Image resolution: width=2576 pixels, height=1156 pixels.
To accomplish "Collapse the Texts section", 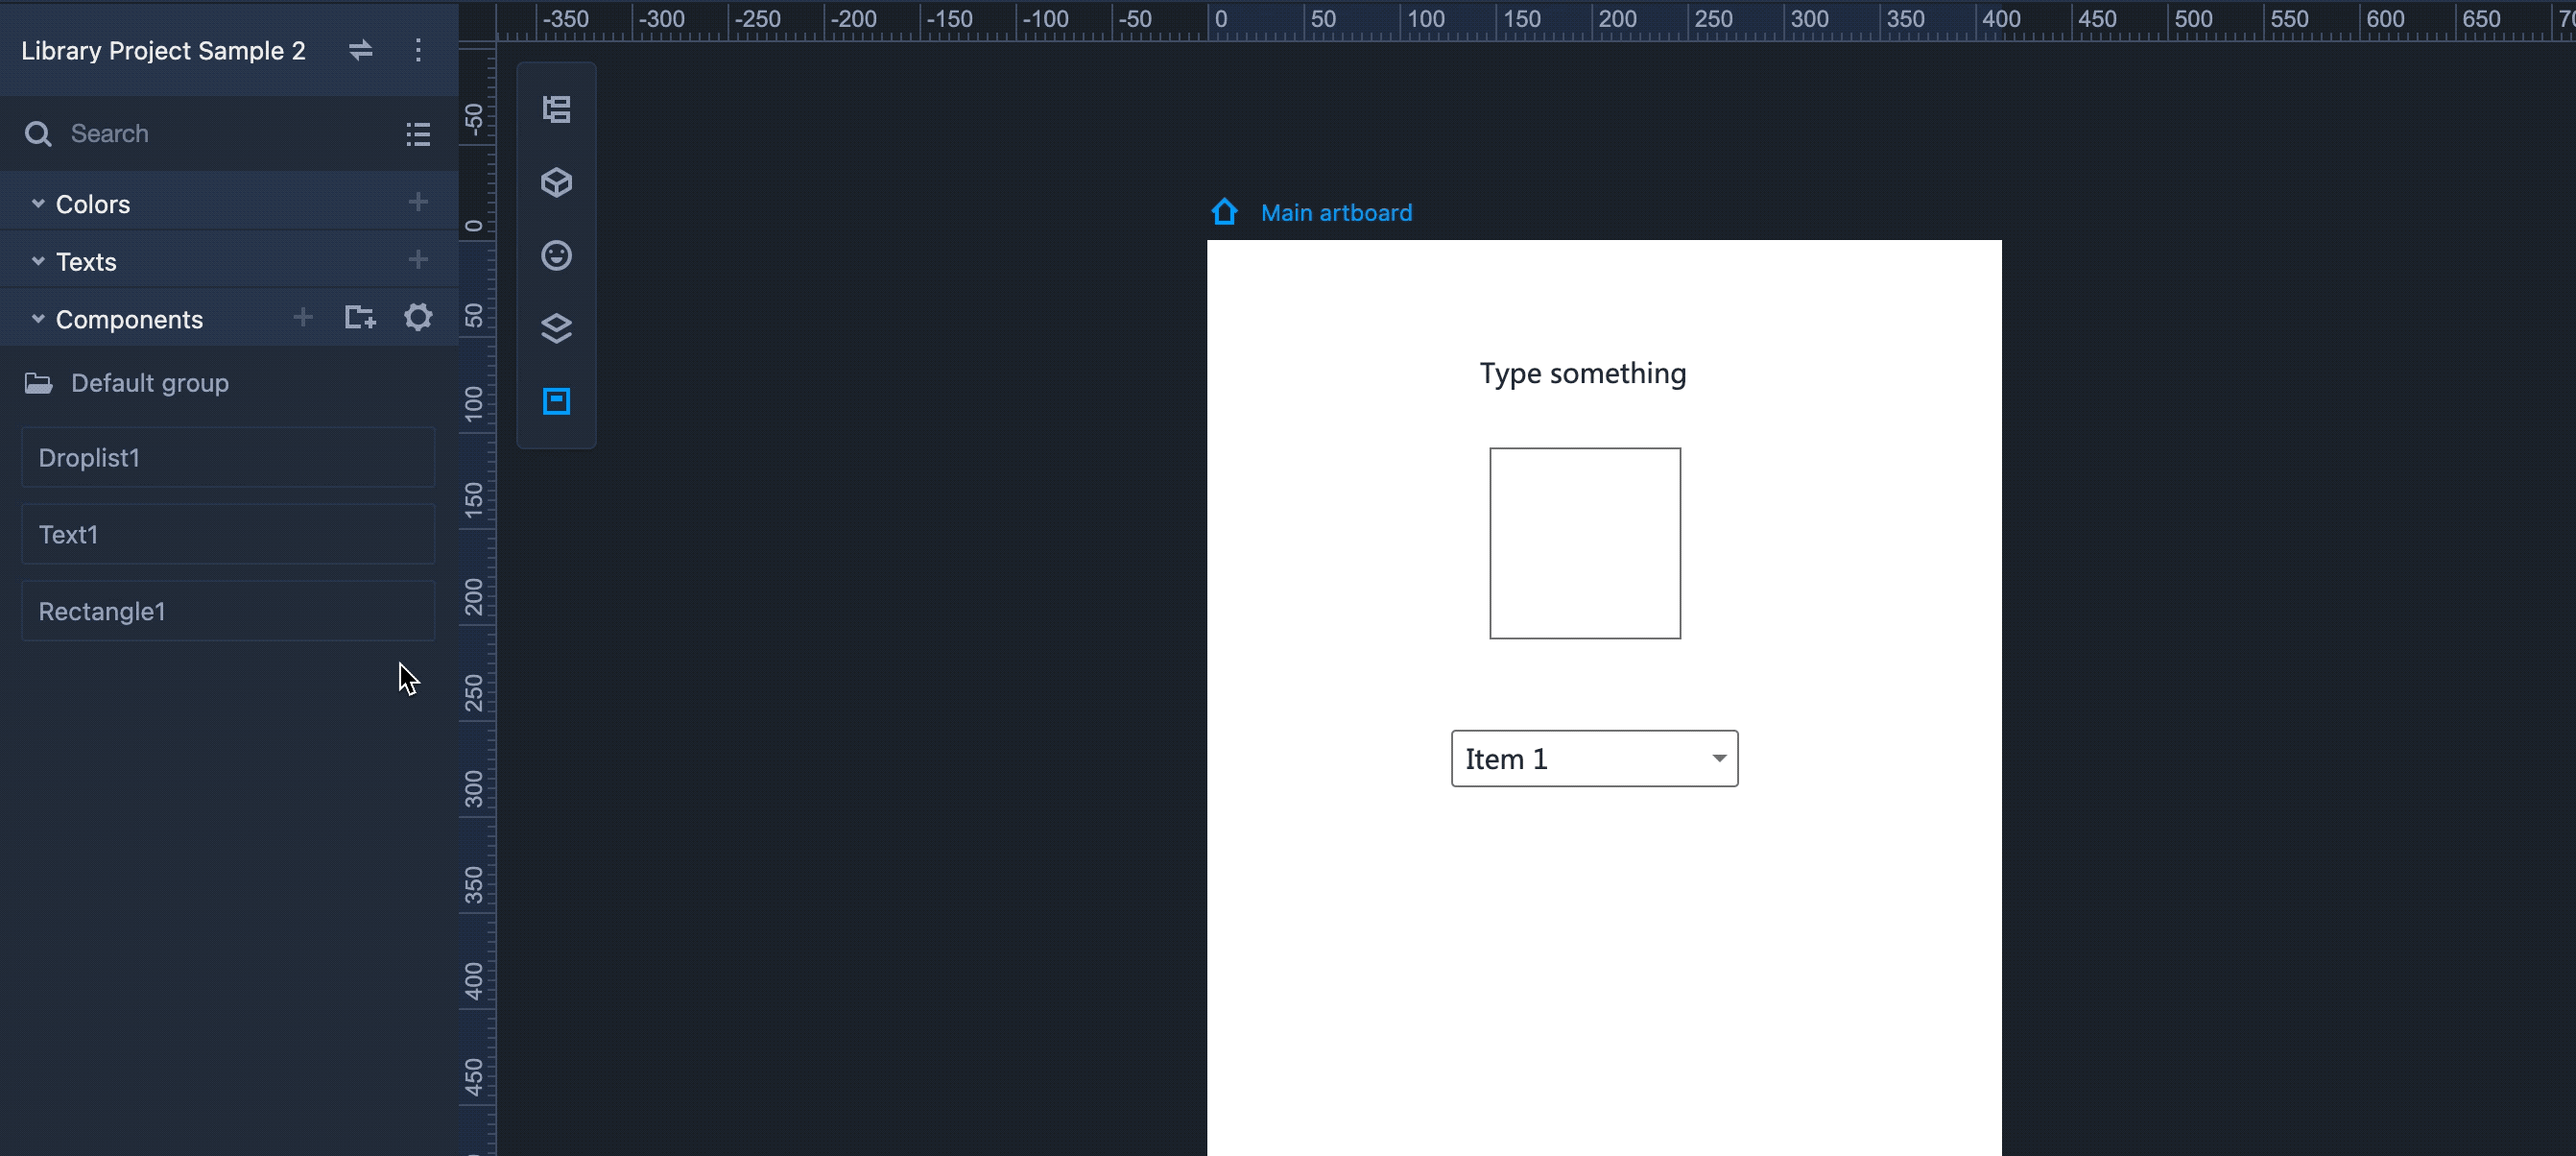I will [x=38, y=261].
